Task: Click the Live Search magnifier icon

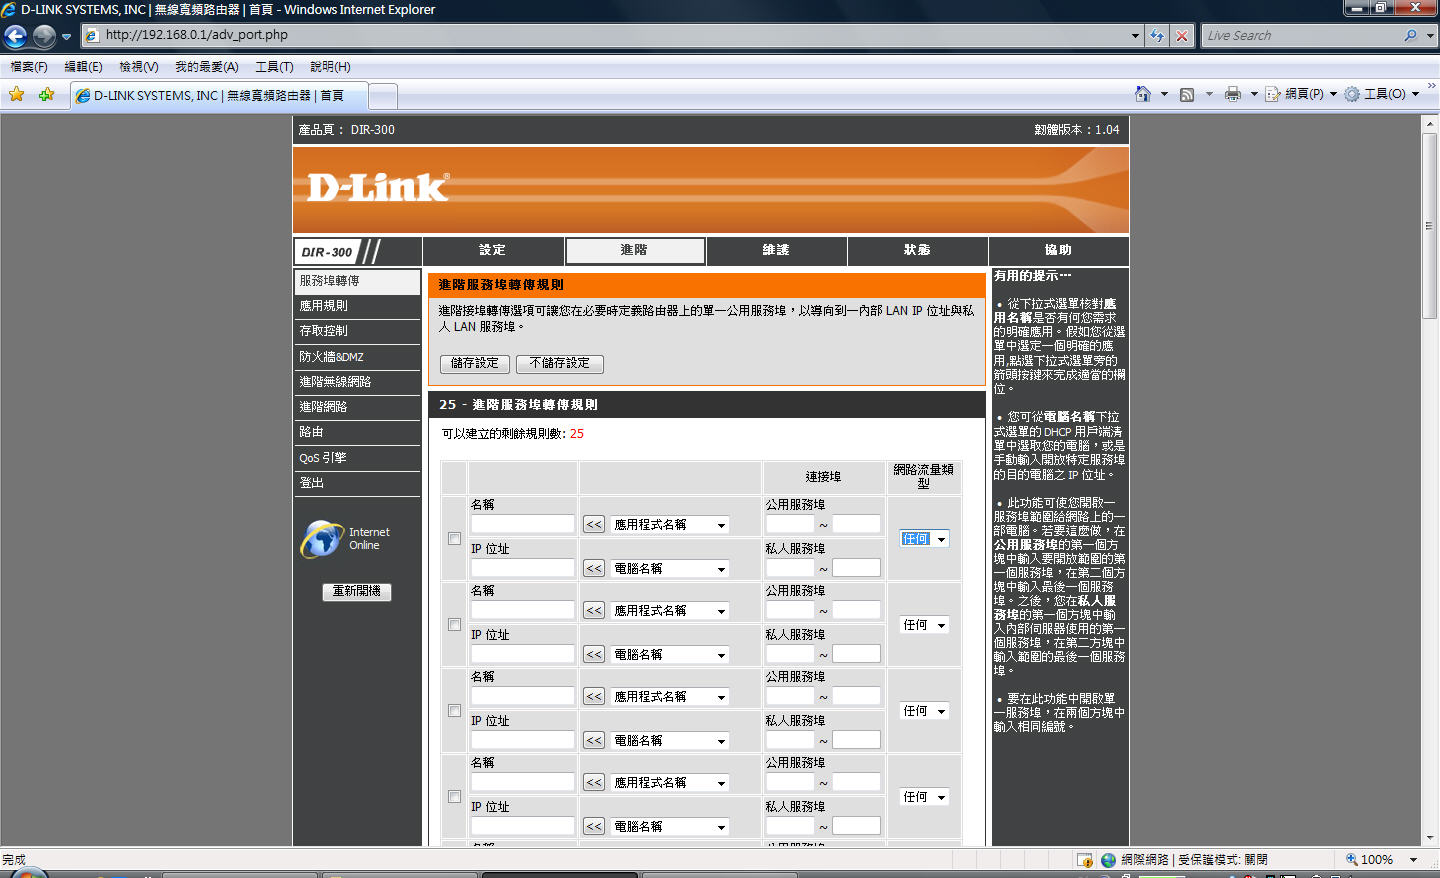Action: click(1410, 35)
